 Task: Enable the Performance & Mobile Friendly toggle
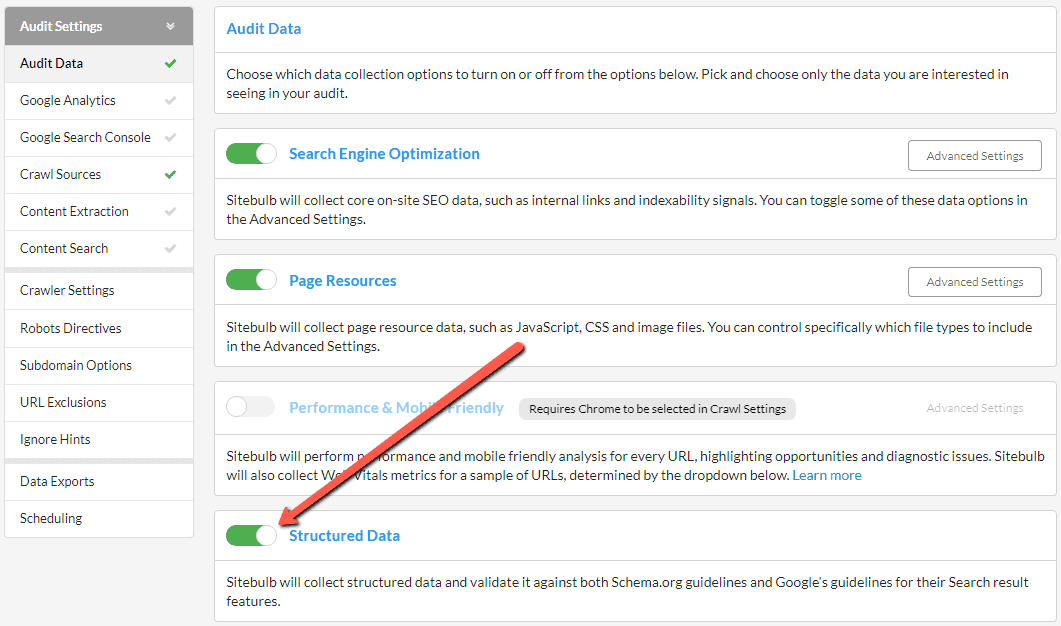[250, 407]
